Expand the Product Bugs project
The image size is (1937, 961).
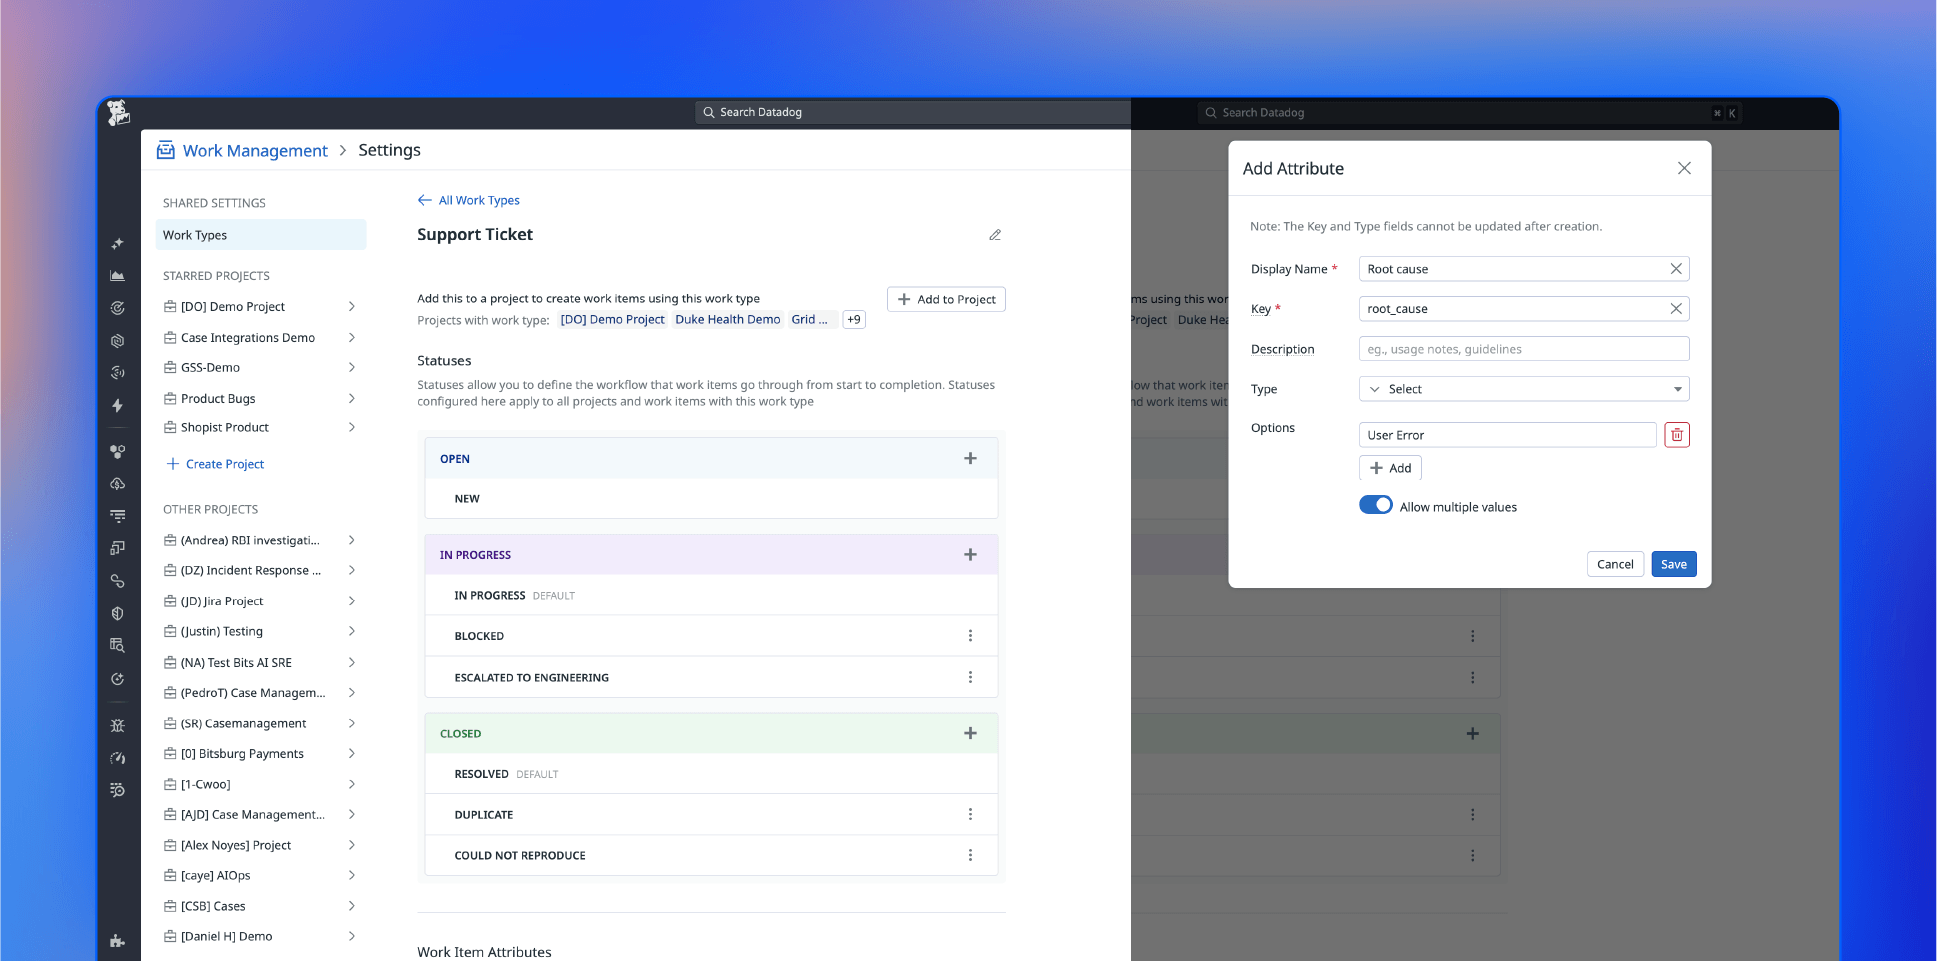pyautogui.click(x=351, y=398)
